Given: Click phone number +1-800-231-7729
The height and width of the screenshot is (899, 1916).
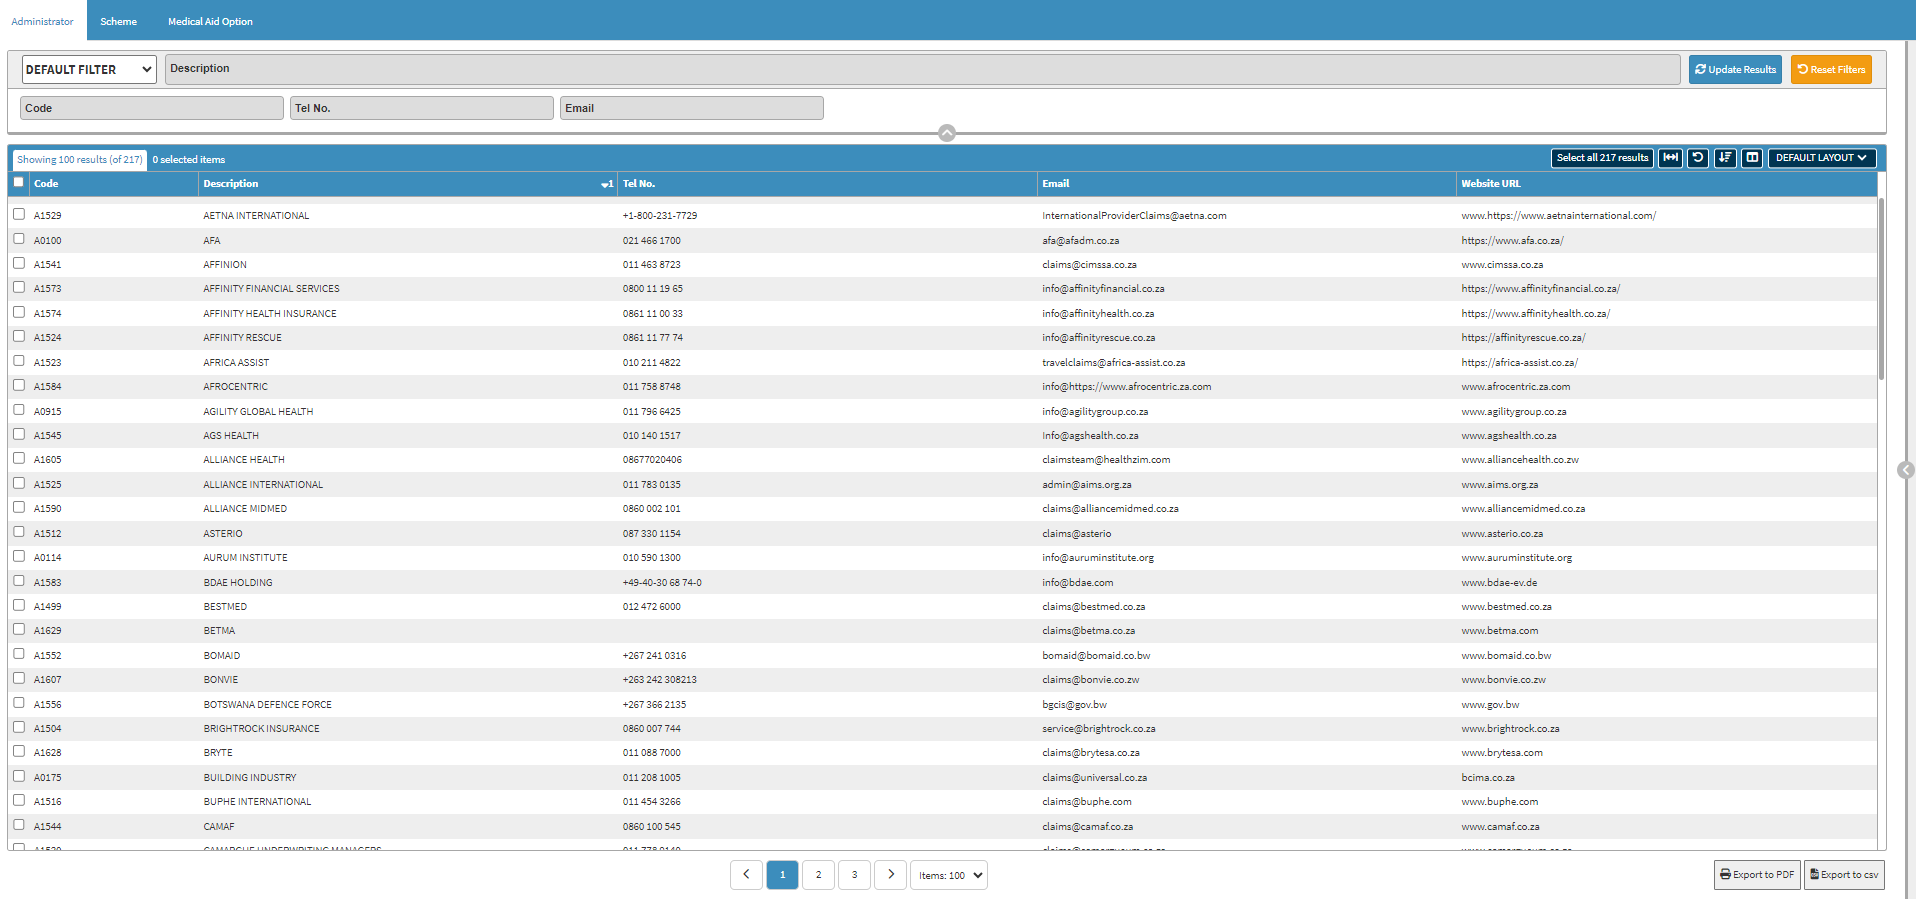Looking at the screenshot, I should tap(660, 216).
